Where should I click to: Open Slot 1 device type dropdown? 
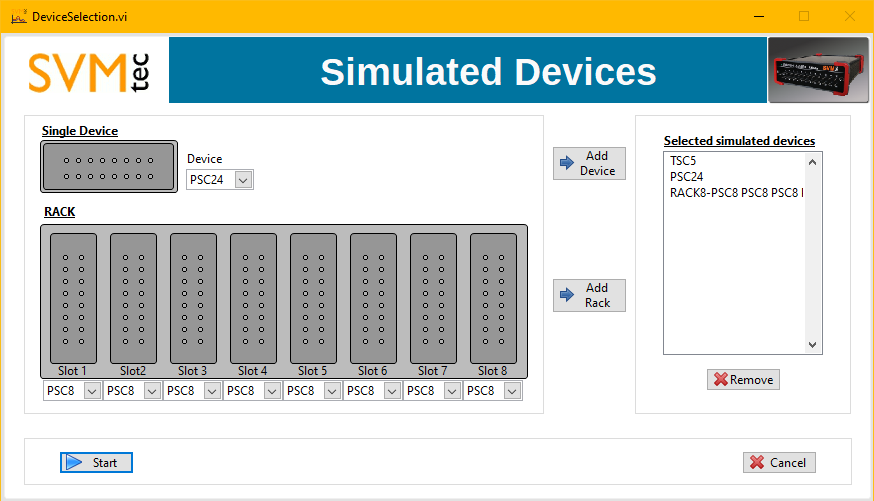(x=92, y=391)
